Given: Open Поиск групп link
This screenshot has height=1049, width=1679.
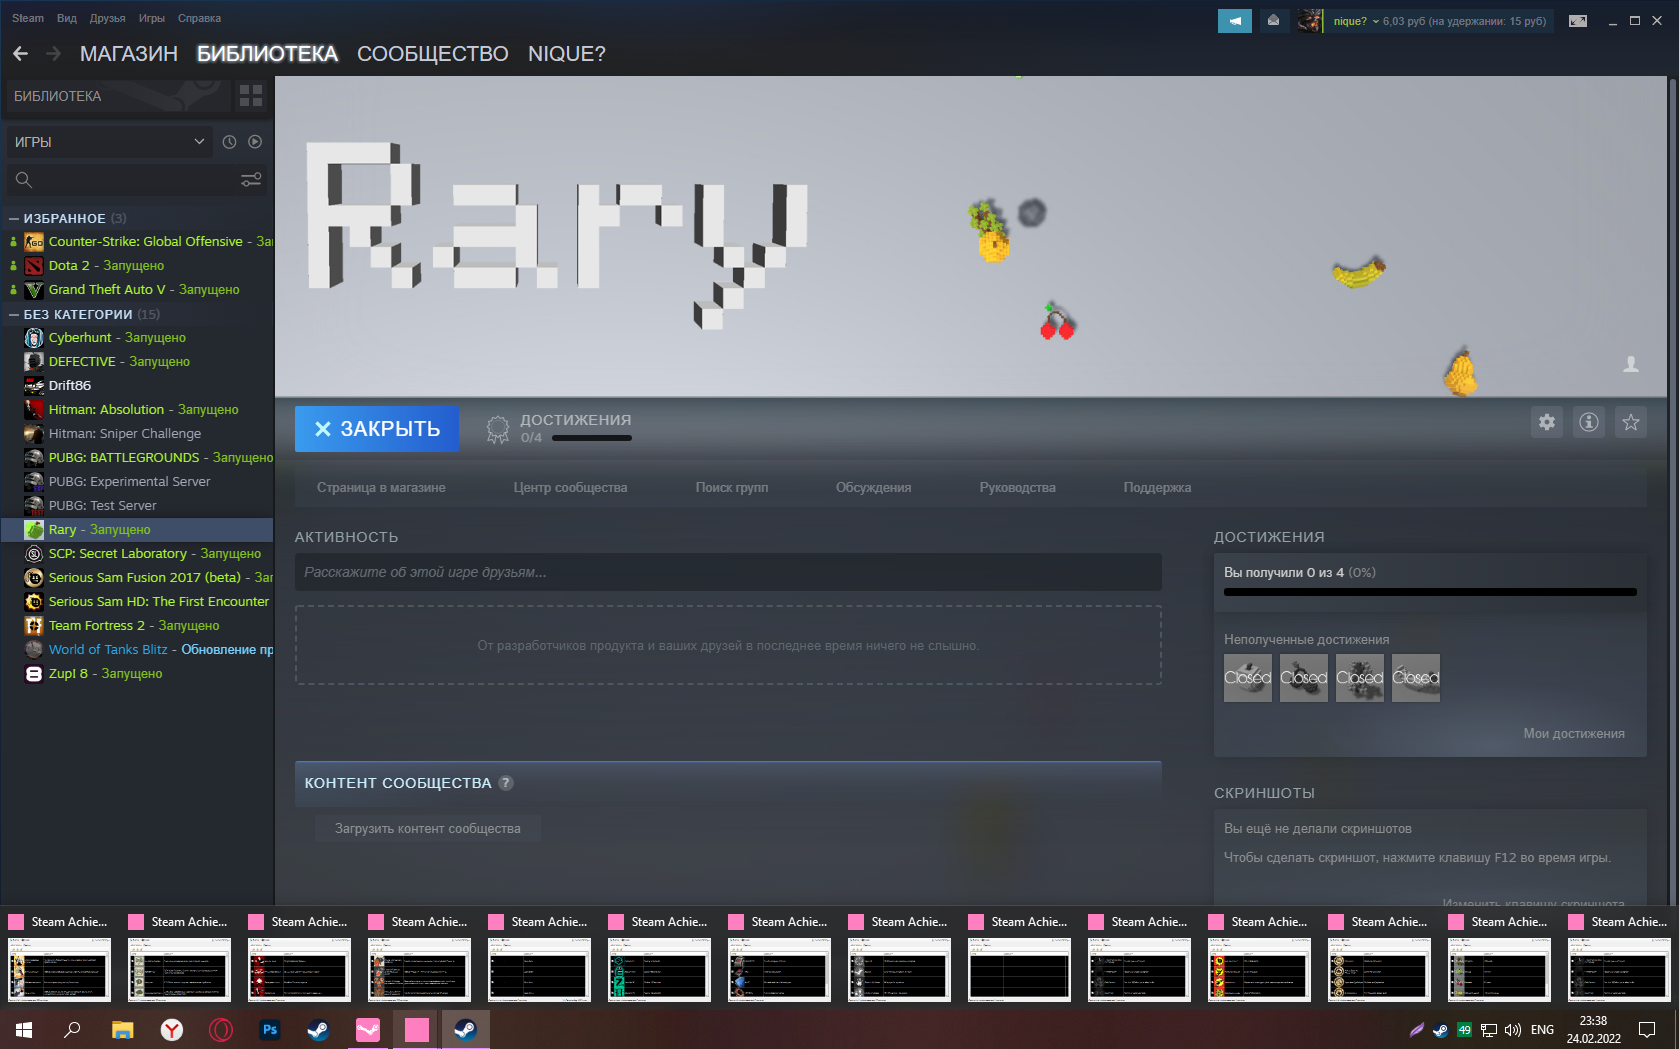Looking at the screenshot, I should click(x=732, y=488).
